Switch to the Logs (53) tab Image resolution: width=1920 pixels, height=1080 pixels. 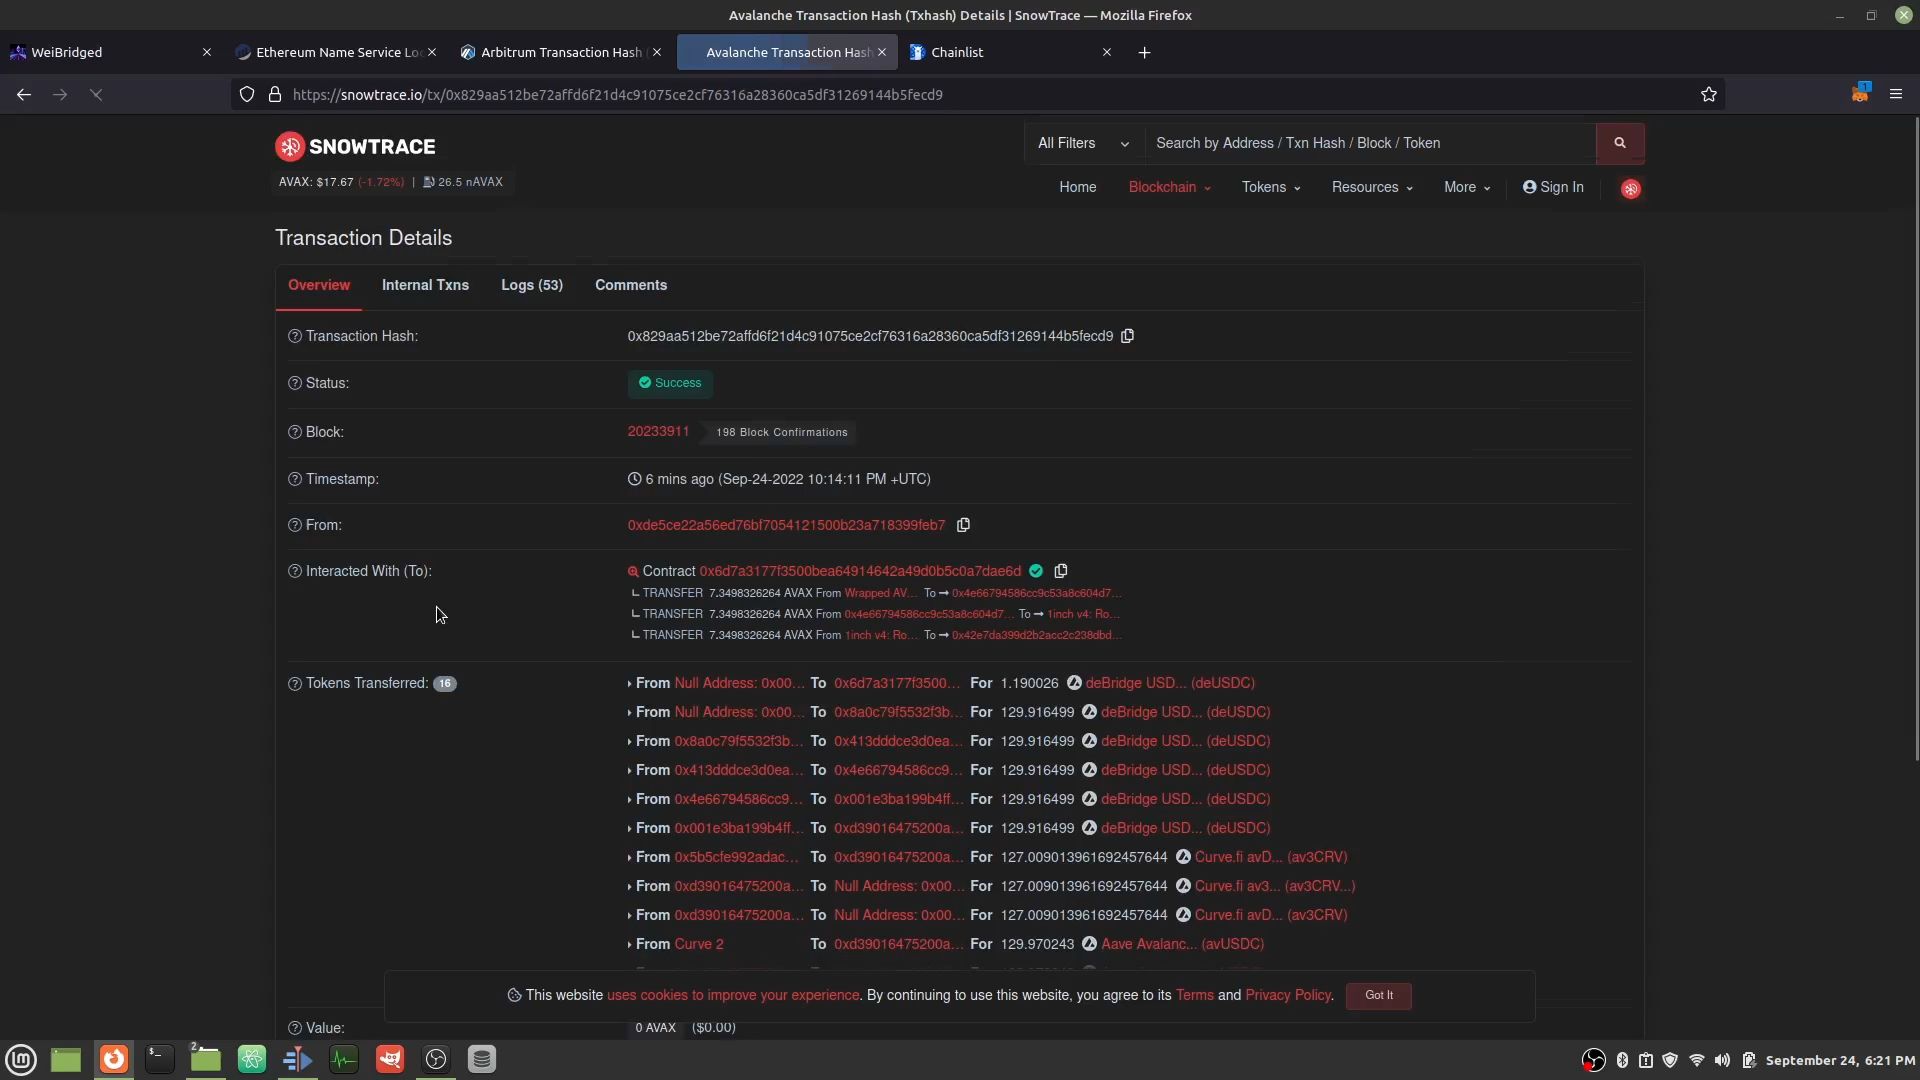click(x=531, y=285)
